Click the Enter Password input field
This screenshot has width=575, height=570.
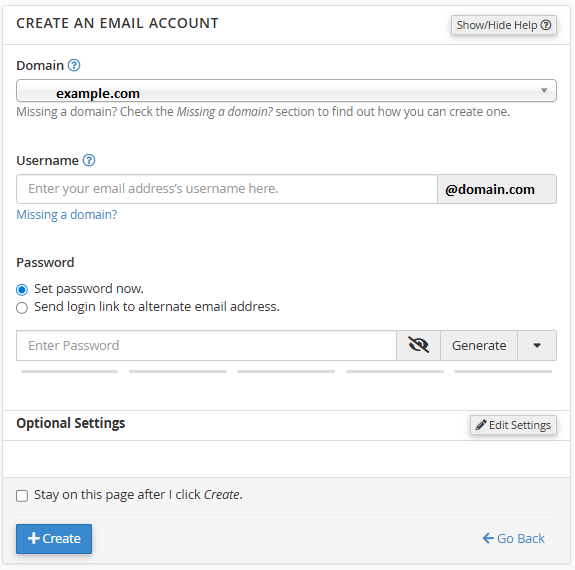(x=206, y=345)
